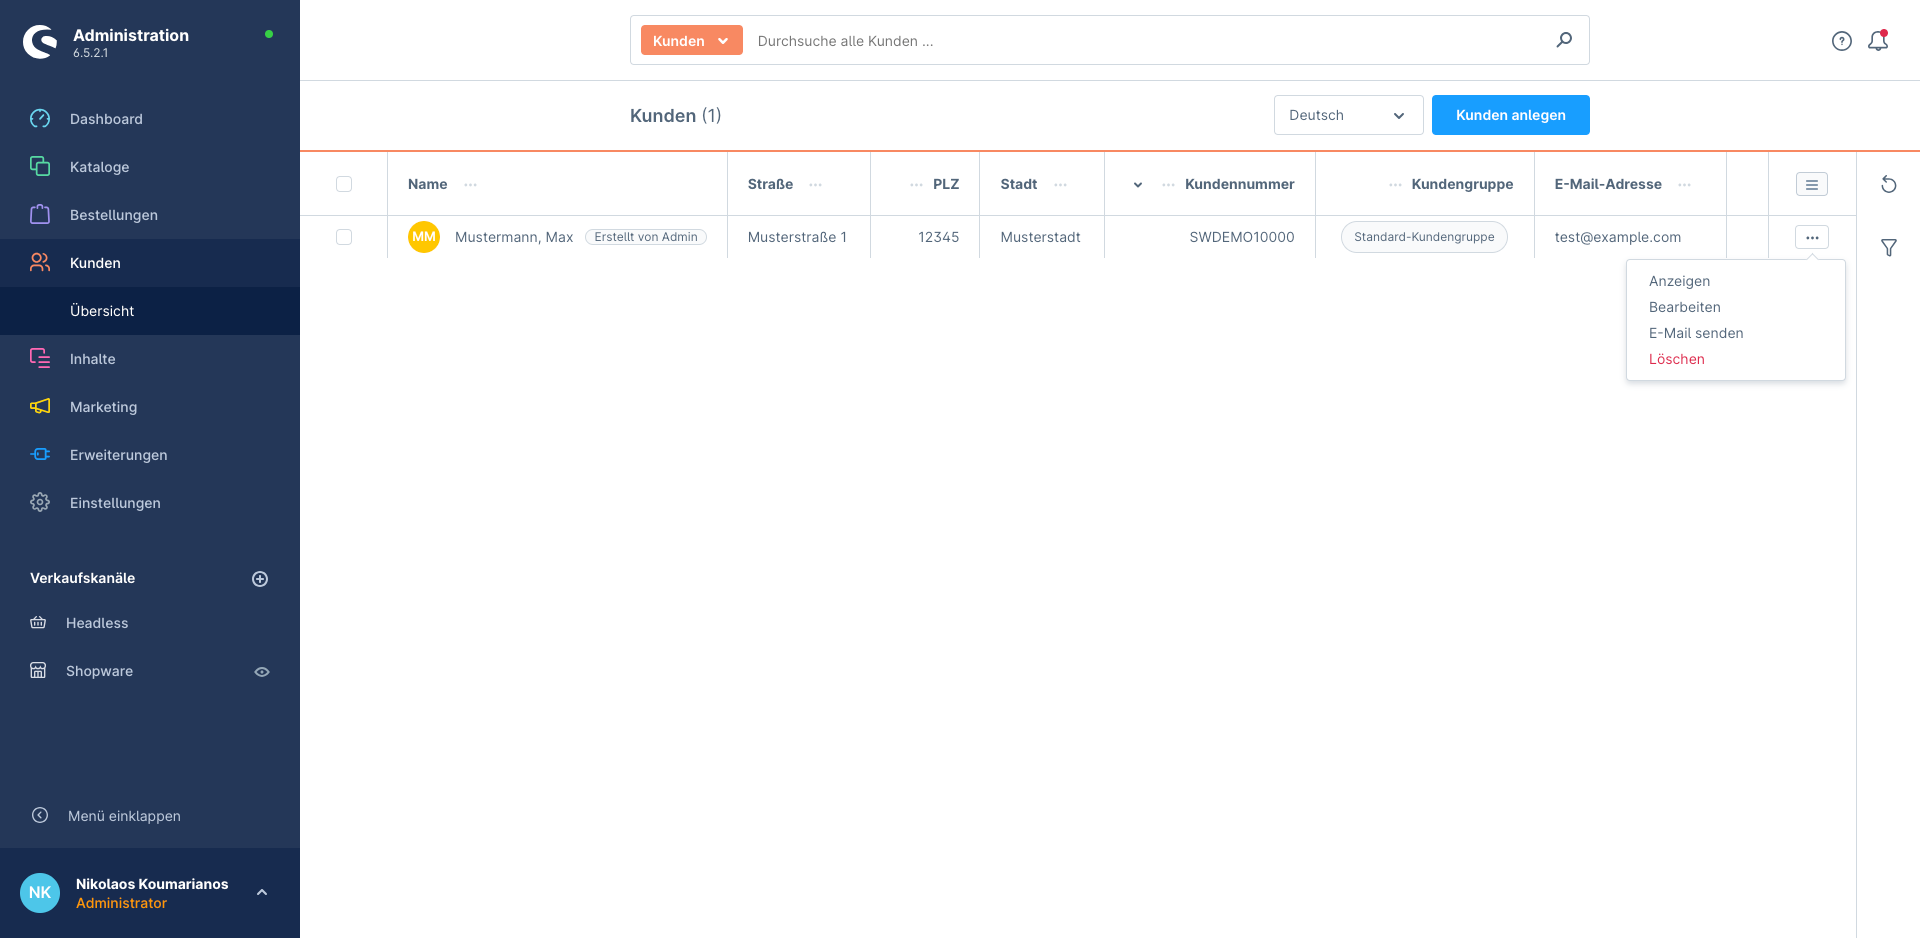Choose Bearbeiten in the context menu
The height and width of the screenshot is (938, 1920).
coord(1685,307)
